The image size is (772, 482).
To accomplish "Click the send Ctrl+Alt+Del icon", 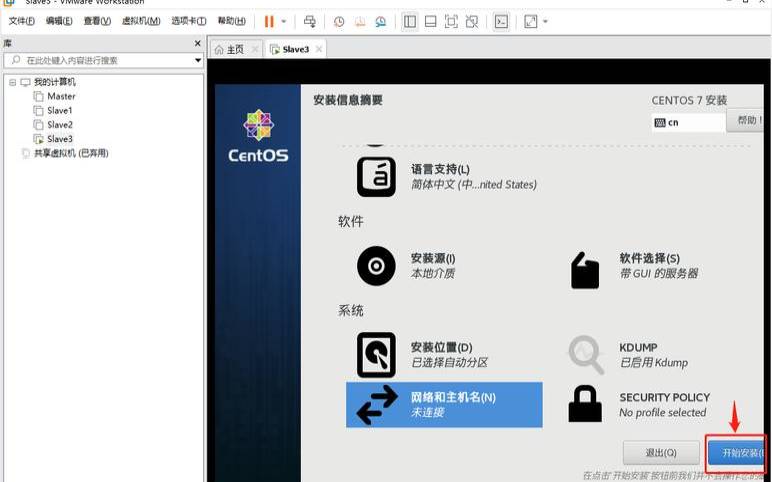I will pyautogui.click(x=310, y=21).
